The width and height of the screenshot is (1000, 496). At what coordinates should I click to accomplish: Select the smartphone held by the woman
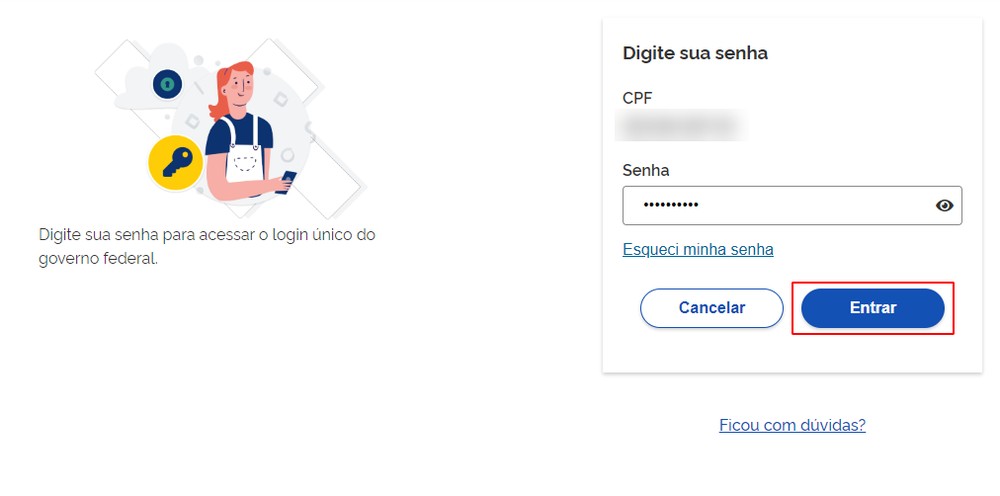click(x=286, y=182)
